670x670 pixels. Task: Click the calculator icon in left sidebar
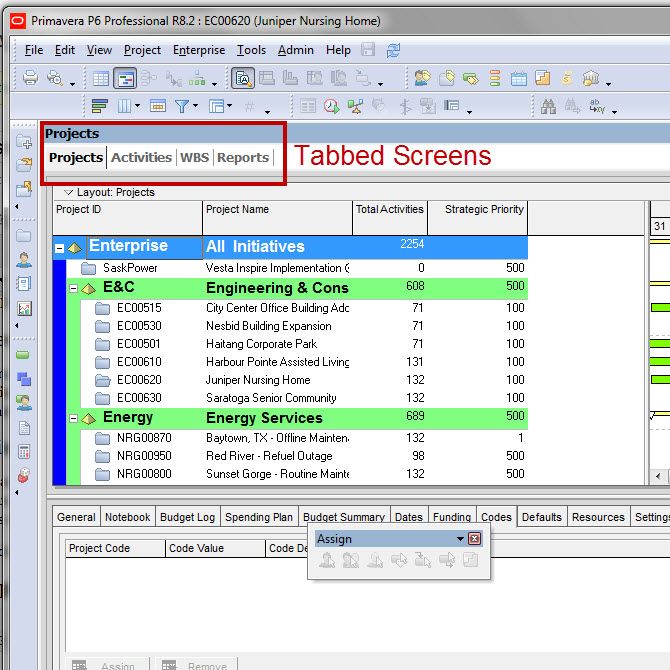pos(24,451)
